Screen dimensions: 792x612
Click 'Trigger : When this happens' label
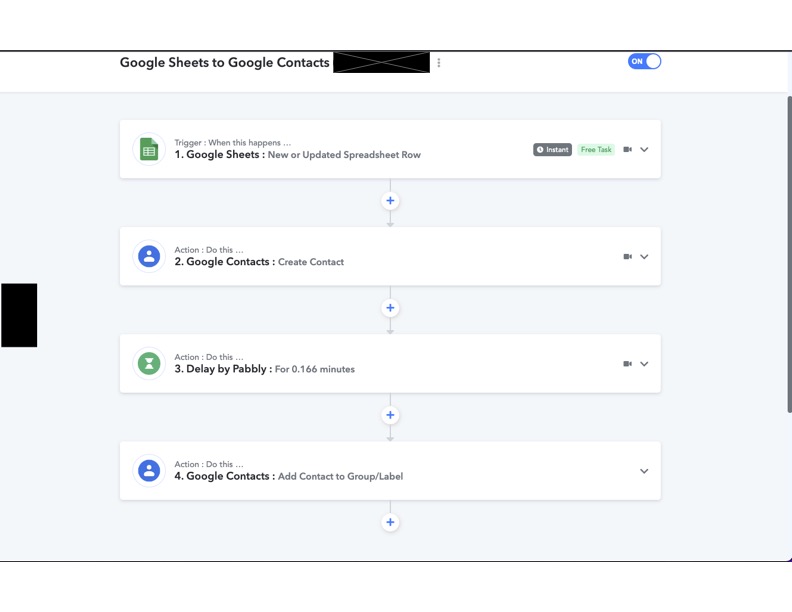coord(232,142)
